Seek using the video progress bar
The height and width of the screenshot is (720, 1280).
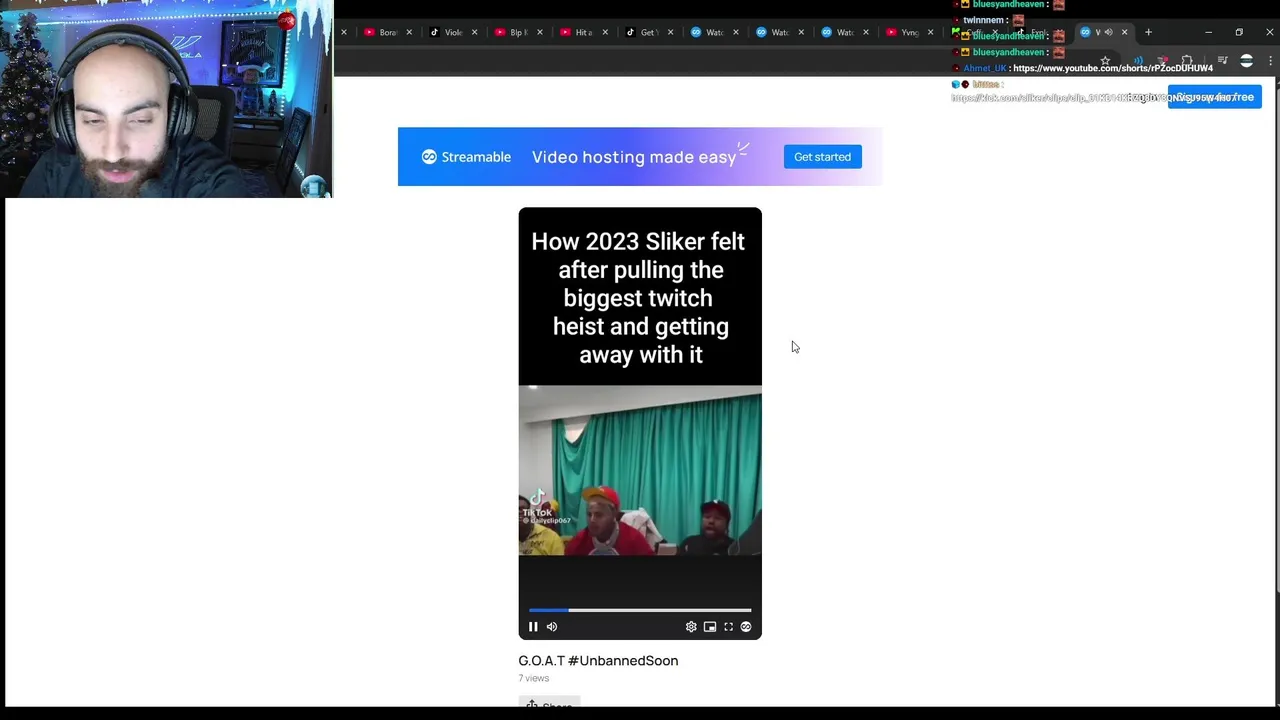pyautogui.click(x=640, y=609)
